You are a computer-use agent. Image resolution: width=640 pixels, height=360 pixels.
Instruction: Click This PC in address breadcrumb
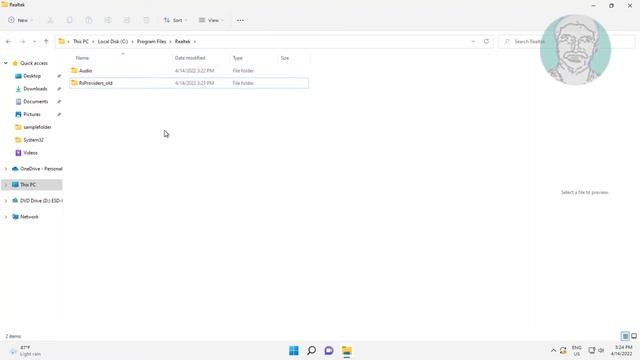pyautogui.click(x=80, y=42)
